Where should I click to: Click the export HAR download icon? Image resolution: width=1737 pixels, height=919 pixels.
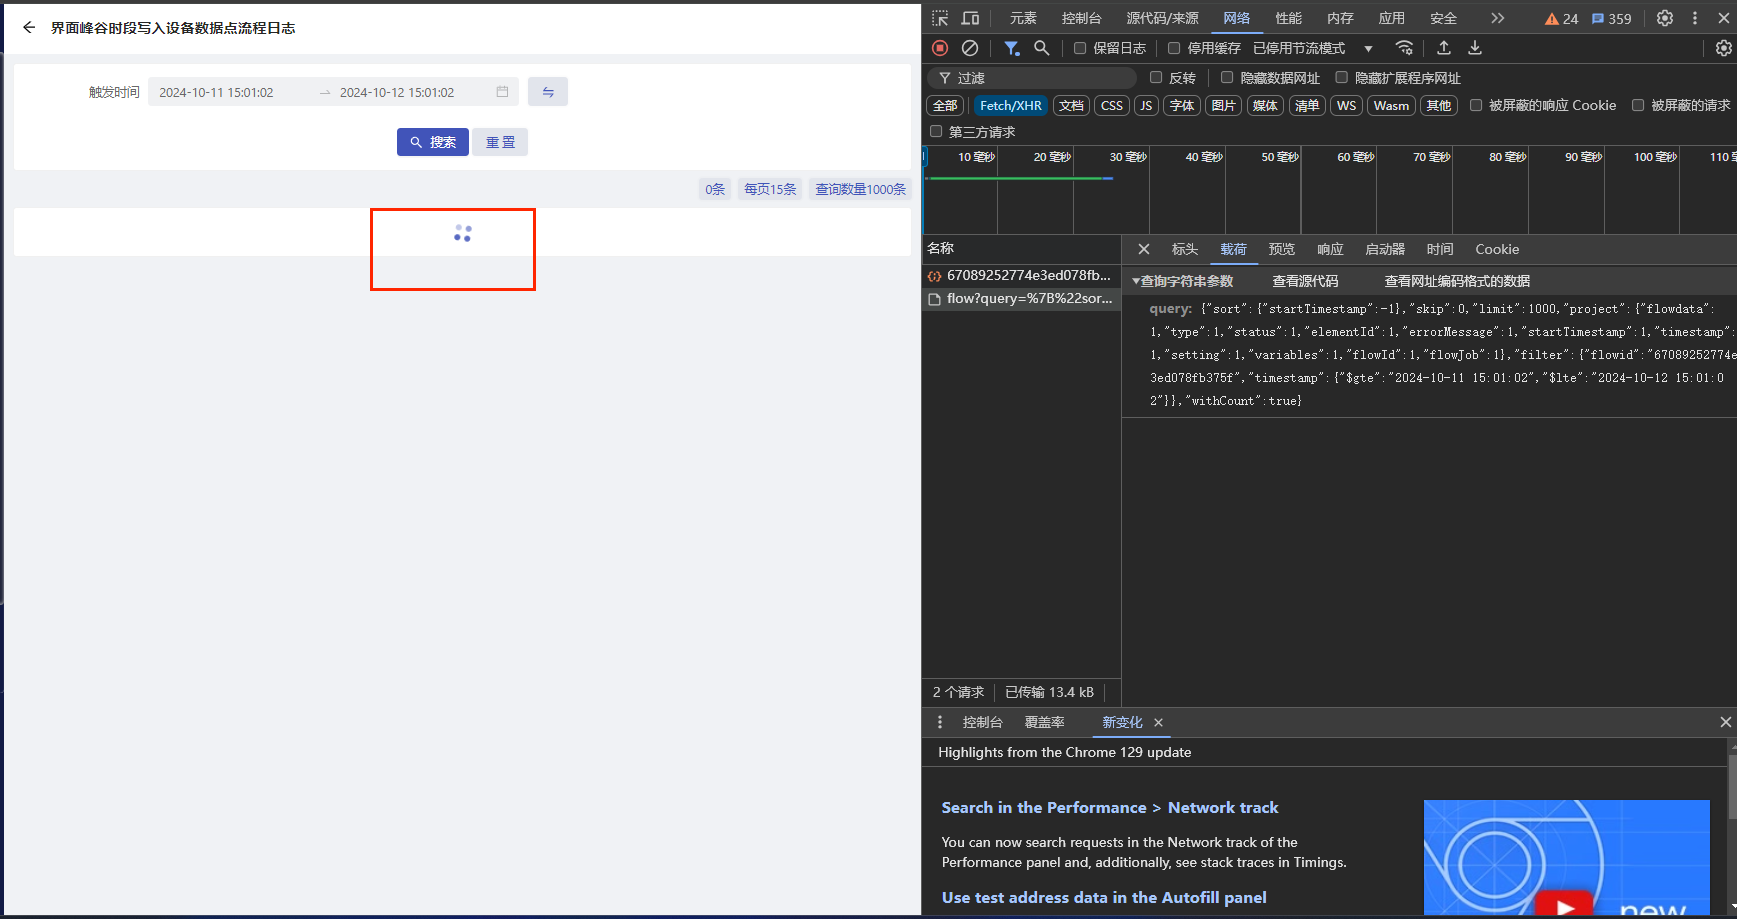click(x=1475, y=48)
